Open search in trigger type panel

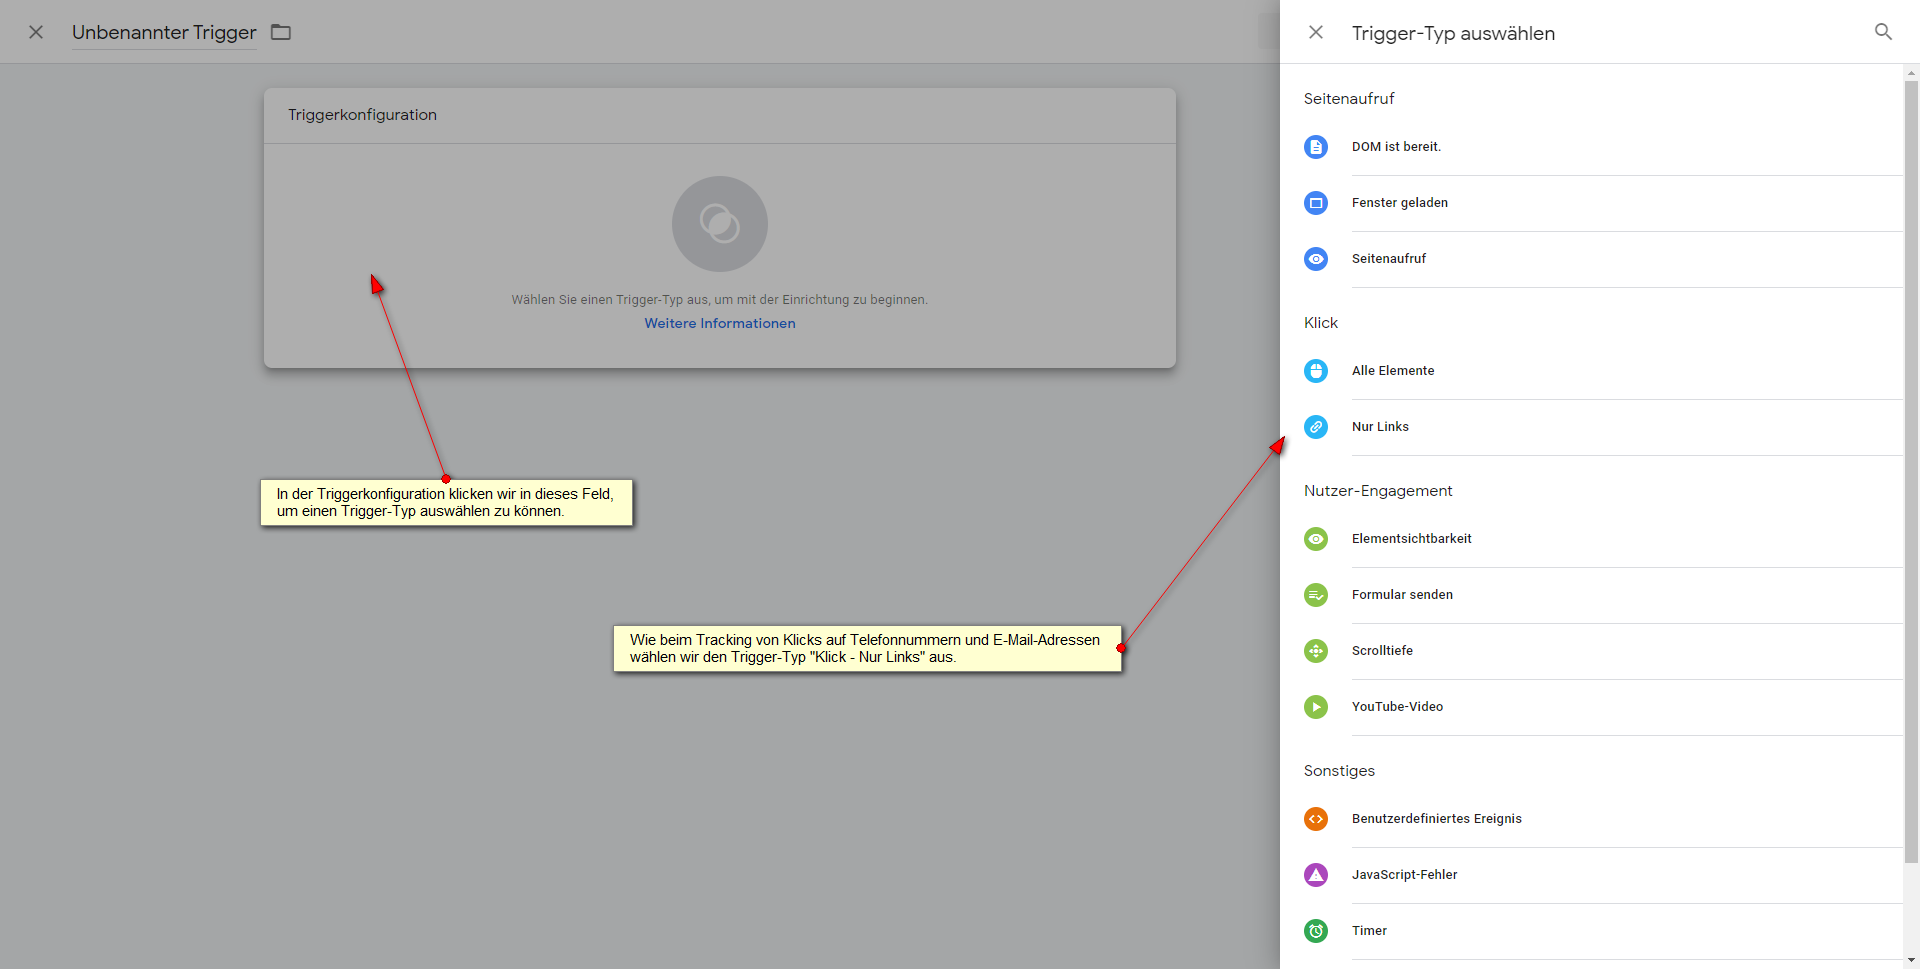(x=1883, y=32)
